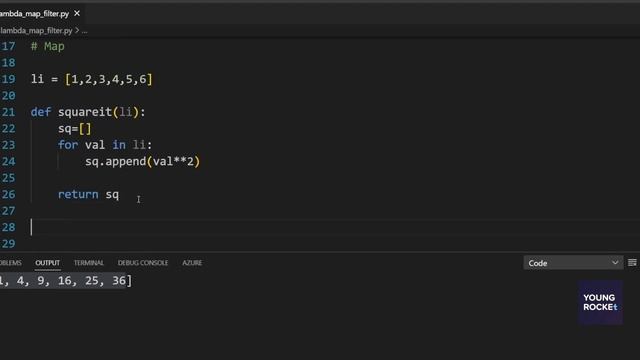Click 'return sq' on line 26

point(88,194)
